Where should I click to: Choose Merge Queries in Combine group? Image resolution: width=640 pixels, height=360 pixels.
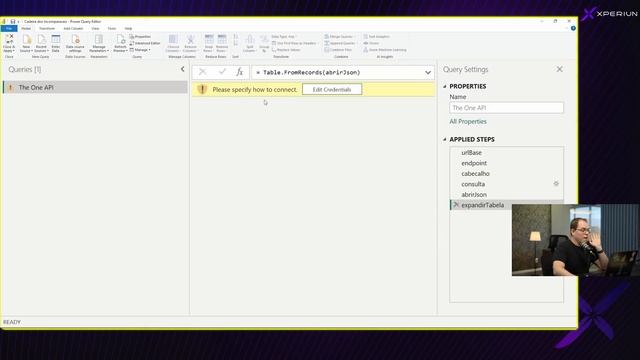point(340,37)
